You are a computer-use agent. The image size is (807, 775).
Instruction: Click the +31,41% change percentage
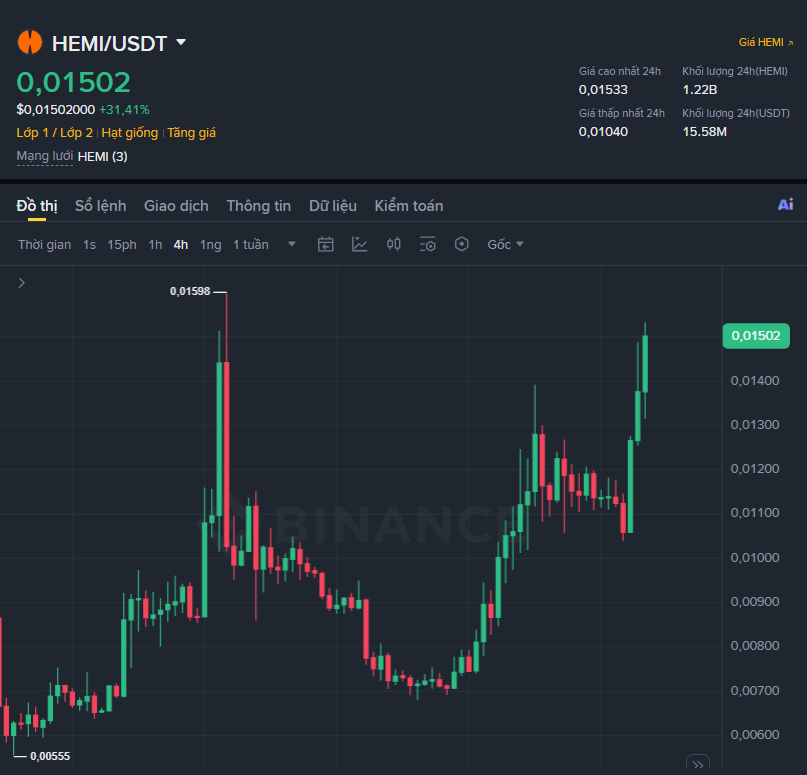coord(124,110)
